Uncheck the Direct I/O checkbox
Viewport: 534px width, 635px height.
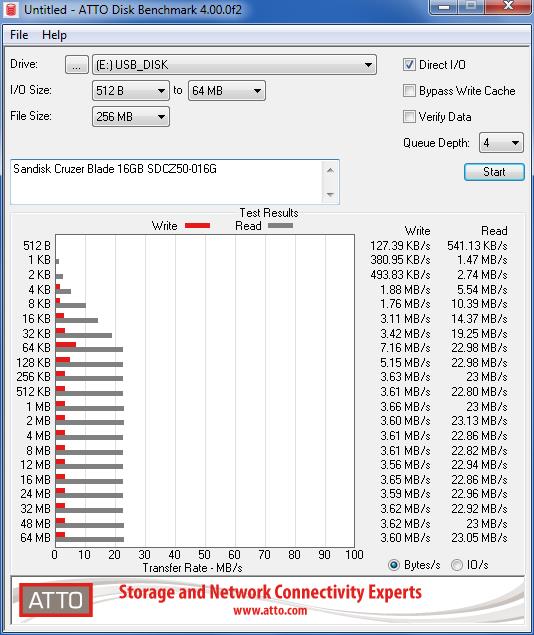tap(409, 65)
